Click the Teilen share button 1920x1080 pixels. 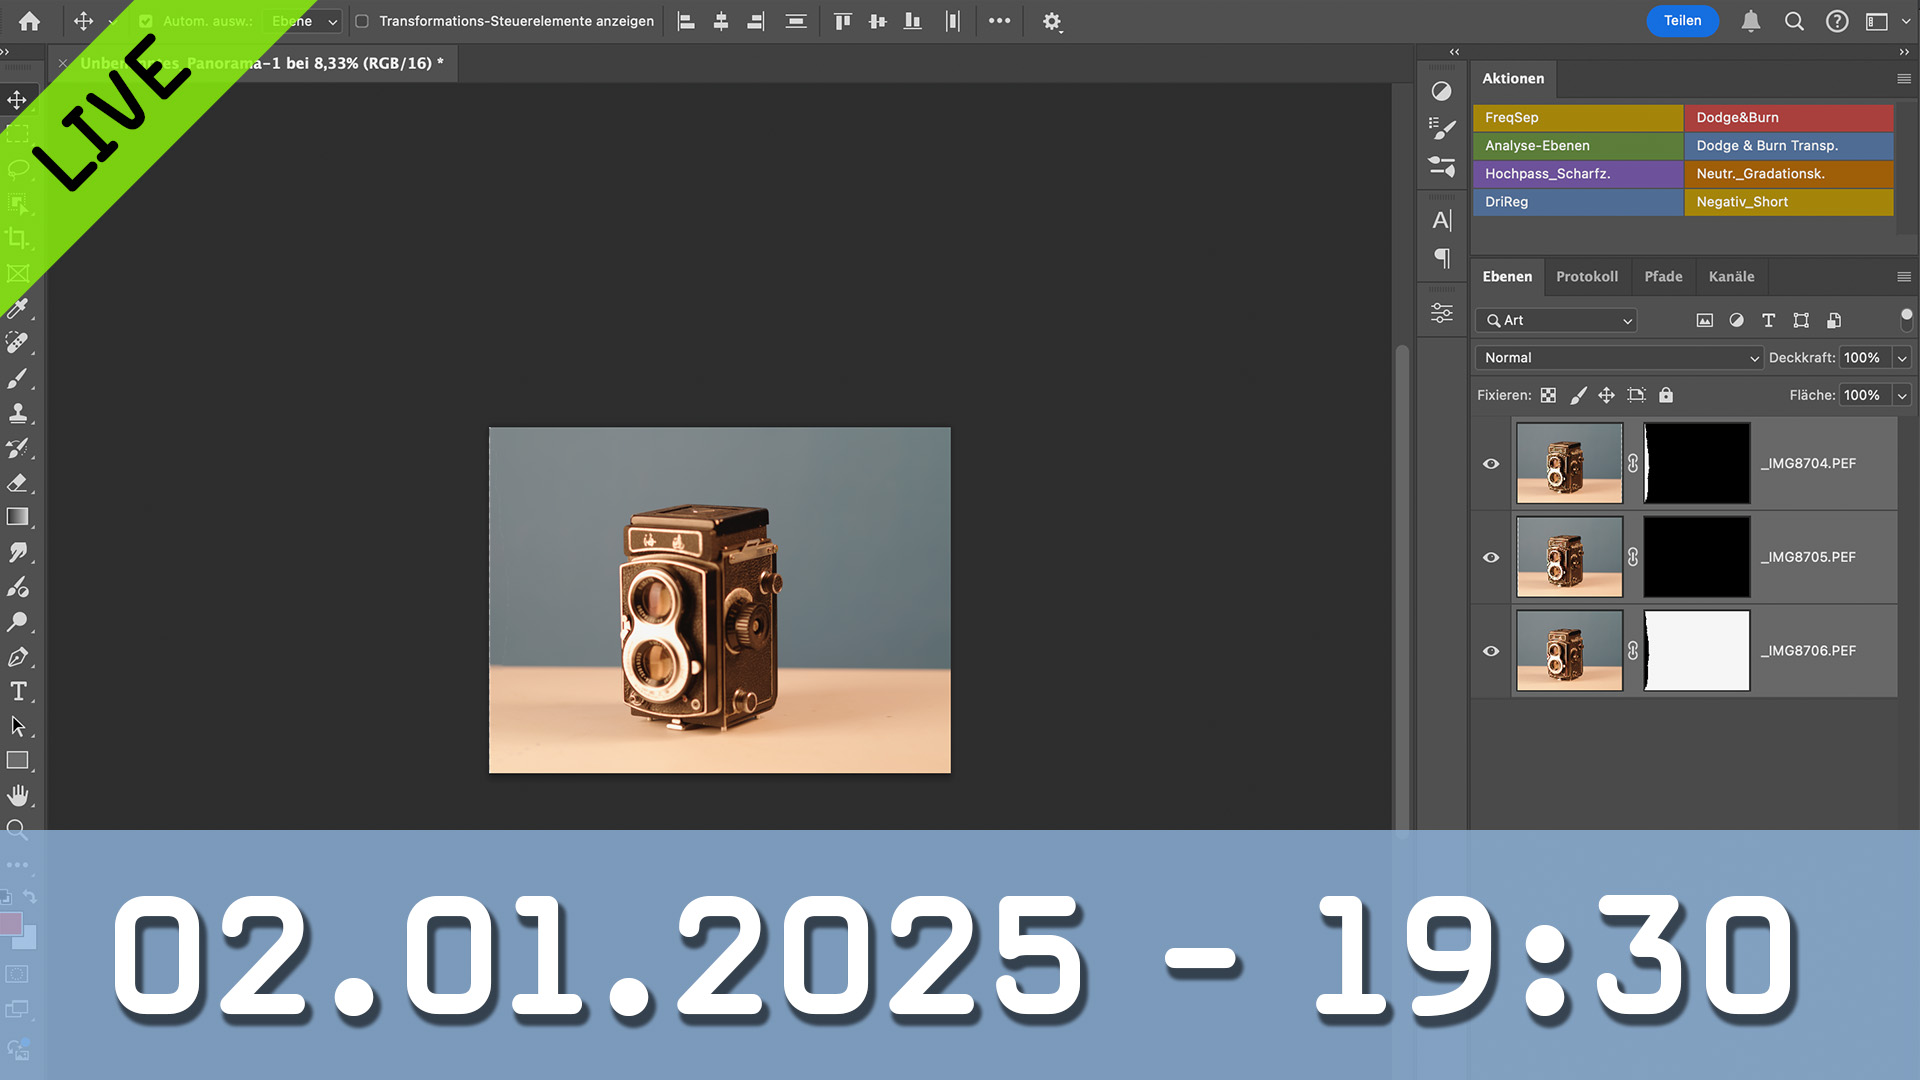coord(1683,21)
